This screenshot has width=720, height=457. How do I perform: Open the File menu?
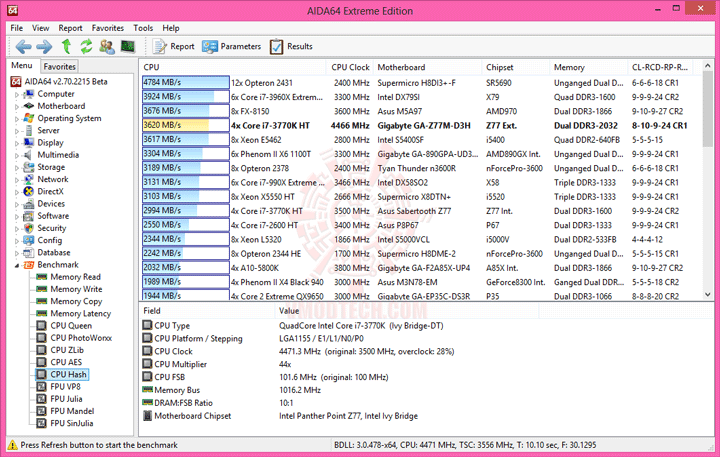17,28
